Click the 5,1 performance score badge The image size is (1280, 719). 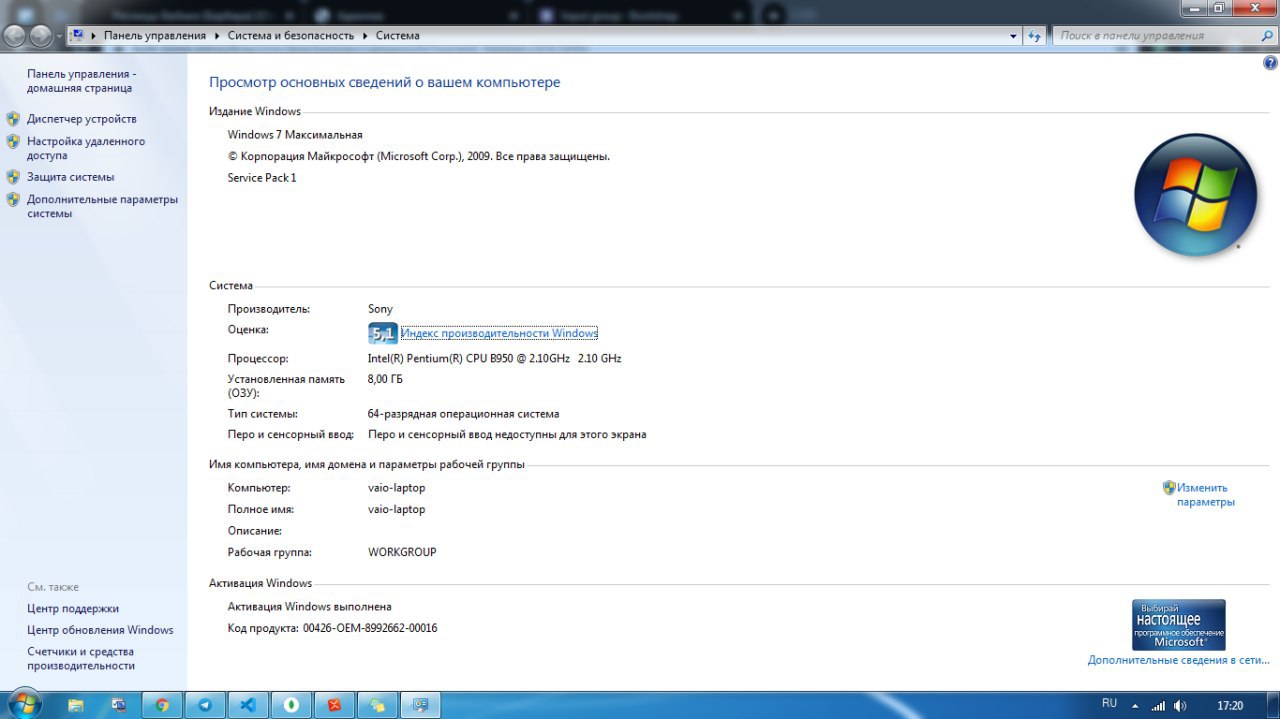pos(383,333)
